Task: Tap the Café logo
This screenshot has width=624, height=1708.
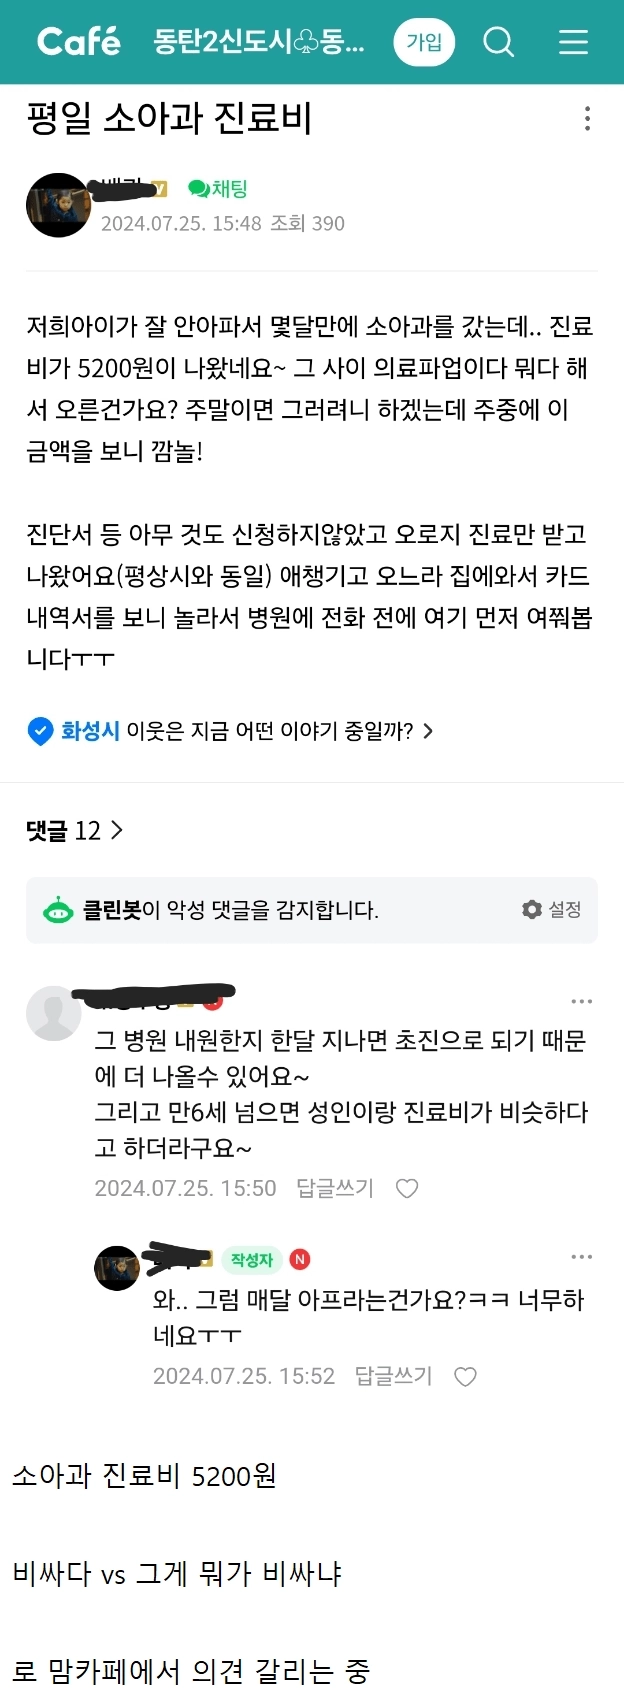Action: 78,41
